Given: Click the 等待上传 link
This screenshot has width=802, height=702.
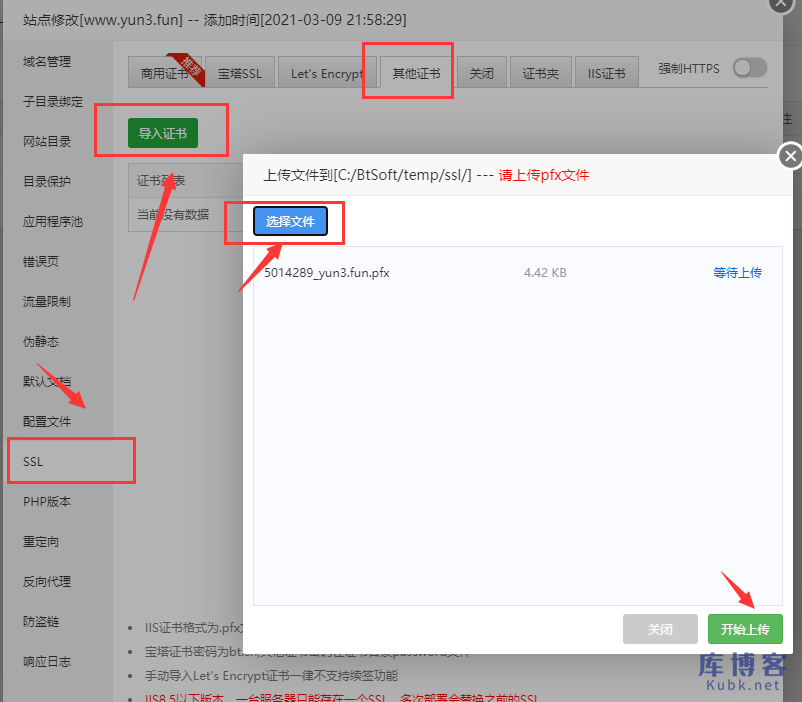Looking at the screenshot, I should pyautogui.click(x=738, y=271).
